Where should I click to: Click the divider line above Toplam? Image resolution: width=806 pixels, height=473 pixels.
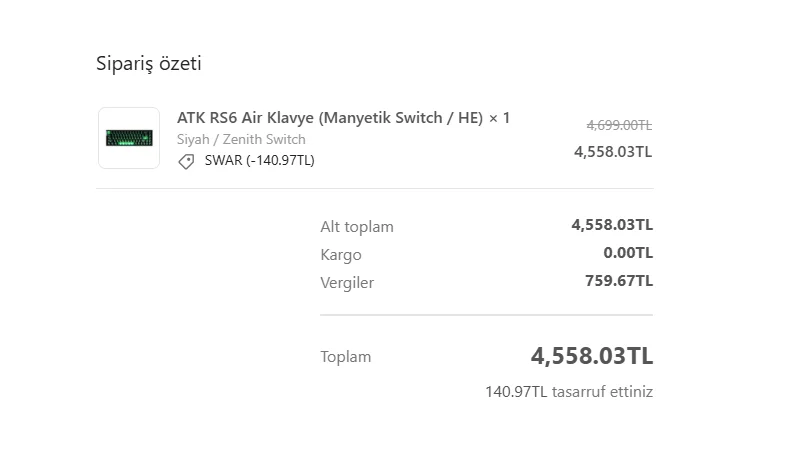[486, 315]
